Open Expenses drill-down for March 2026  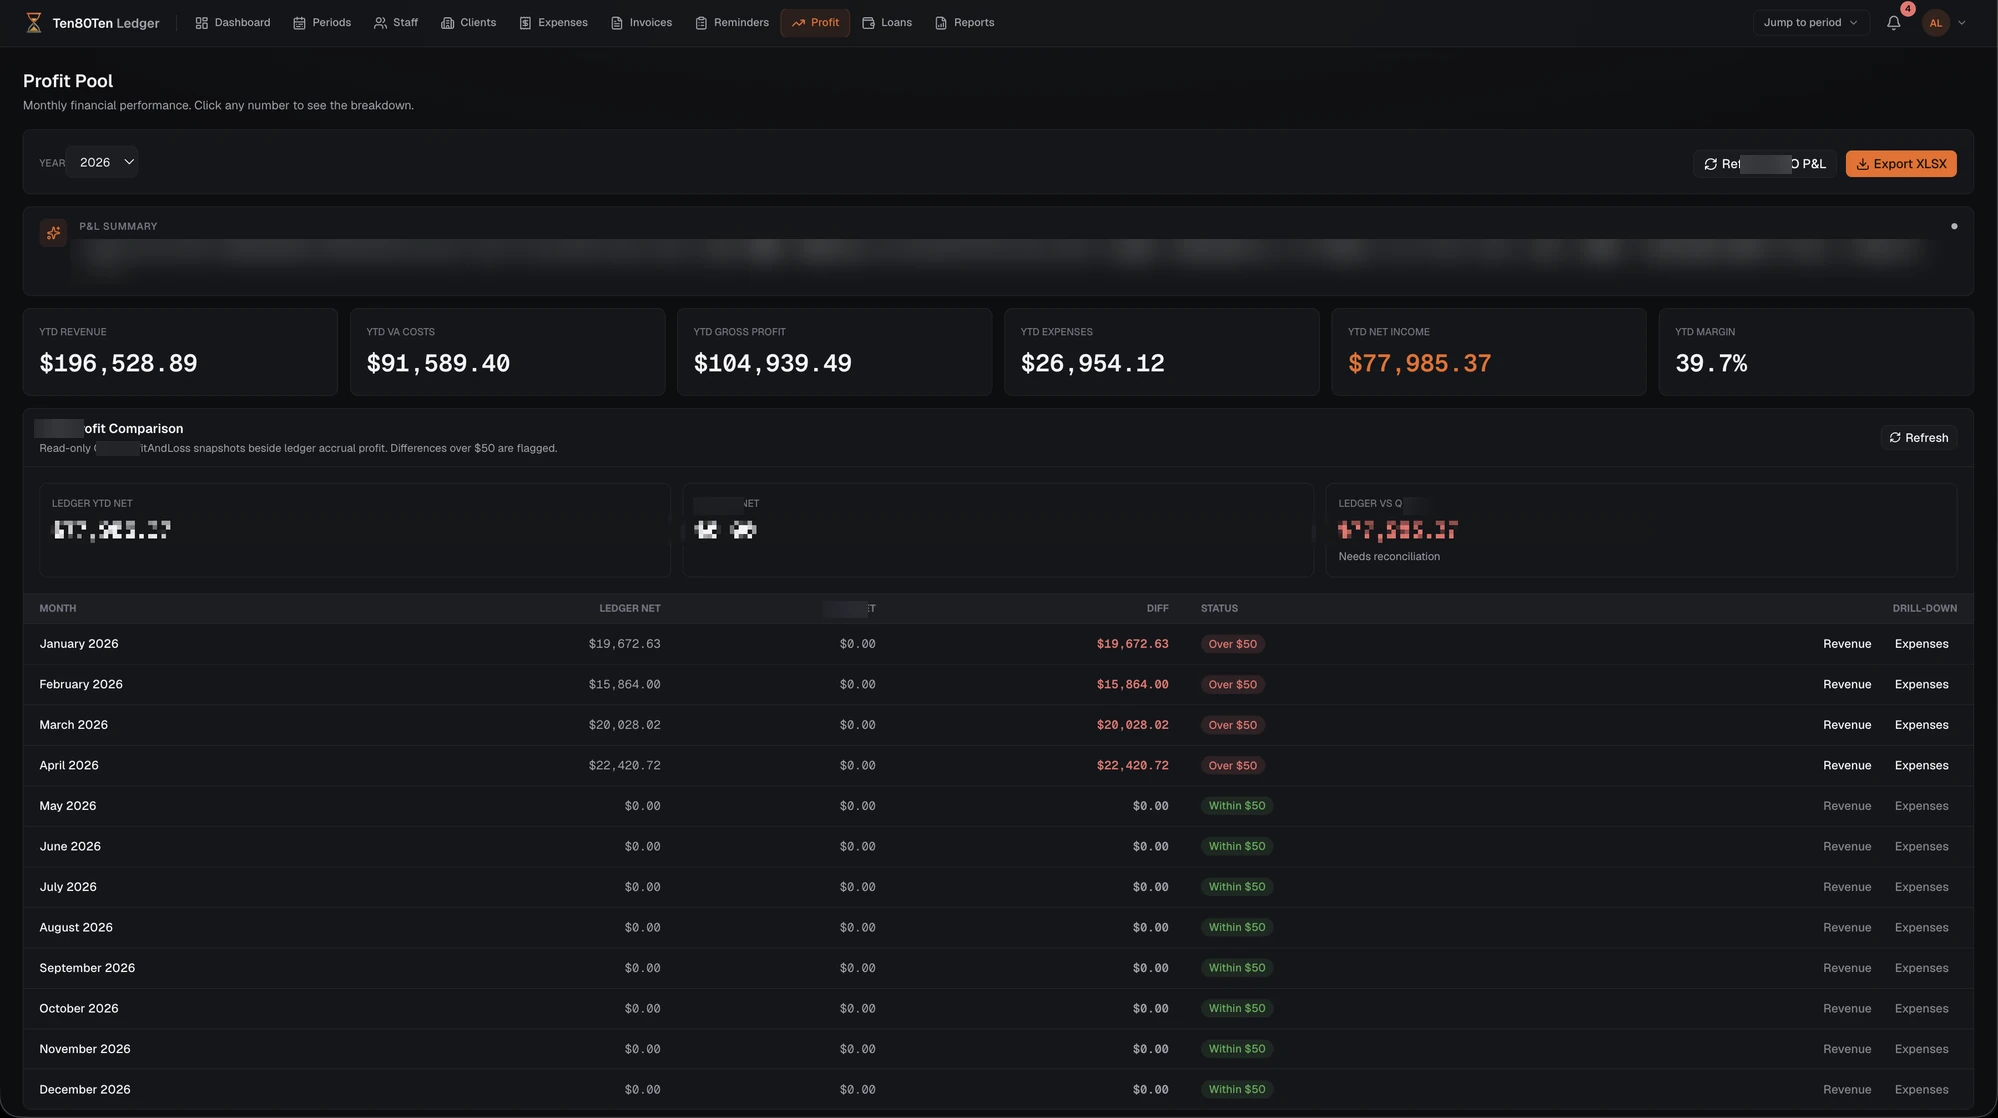(1921, 725)
